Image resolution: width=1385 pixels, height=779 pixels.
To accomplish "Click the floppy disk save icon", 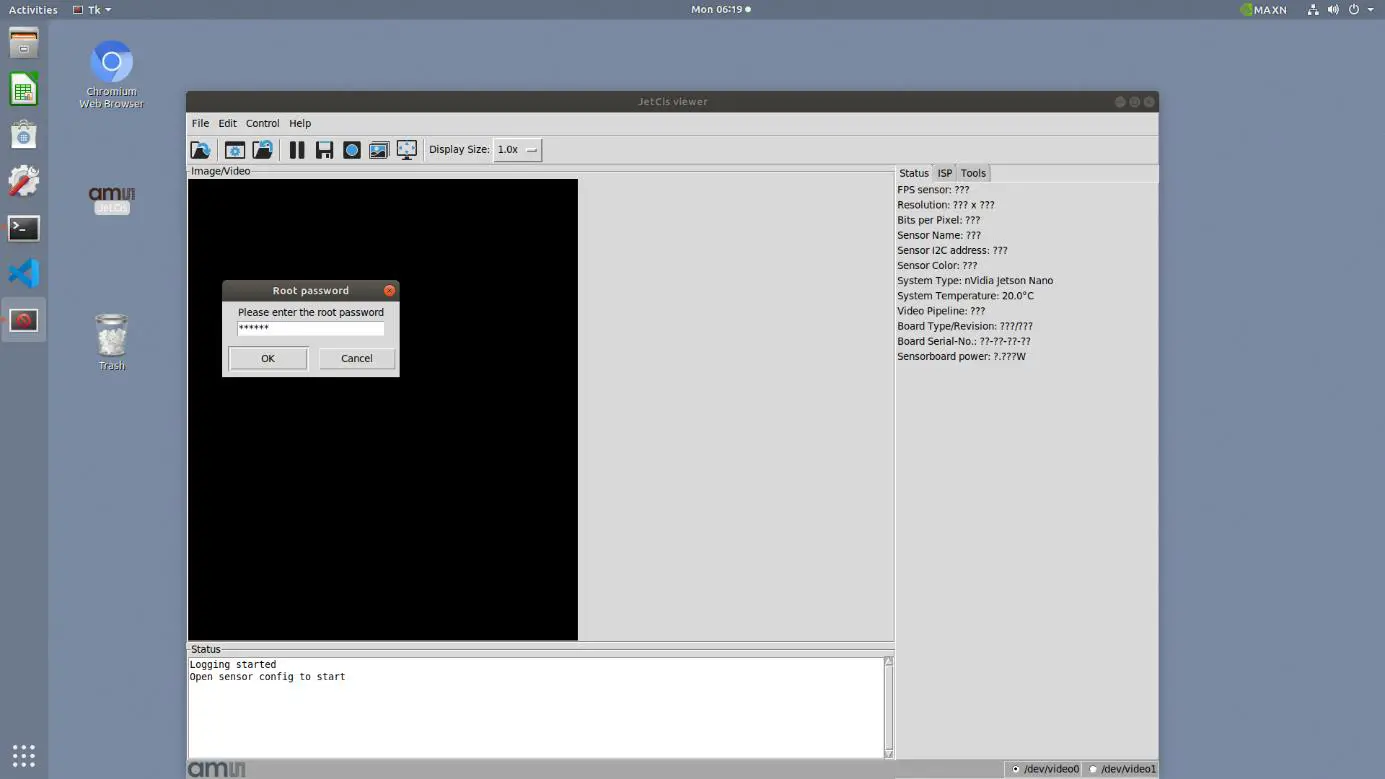I will pyautogui.click(x=324, y=150).
